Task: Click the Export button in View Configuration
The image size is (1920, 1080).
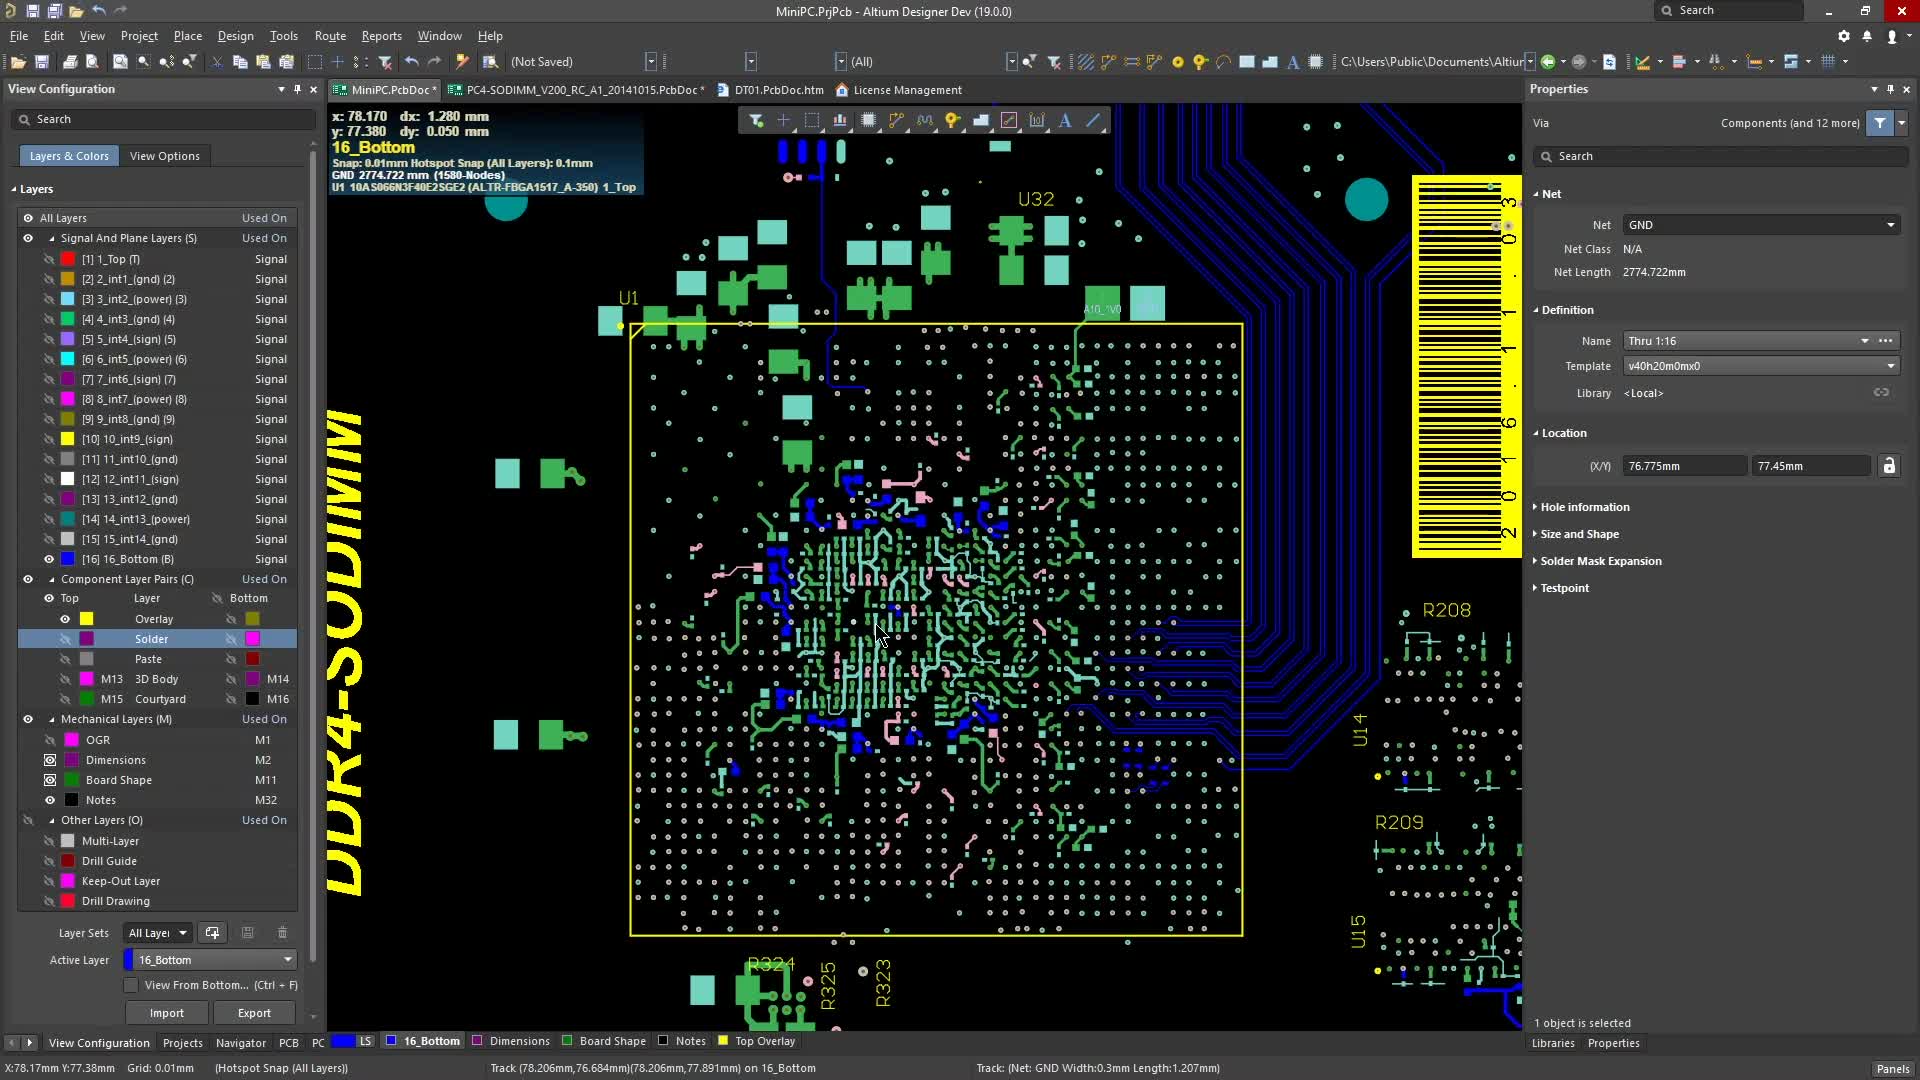Action: click(253, 1013)
